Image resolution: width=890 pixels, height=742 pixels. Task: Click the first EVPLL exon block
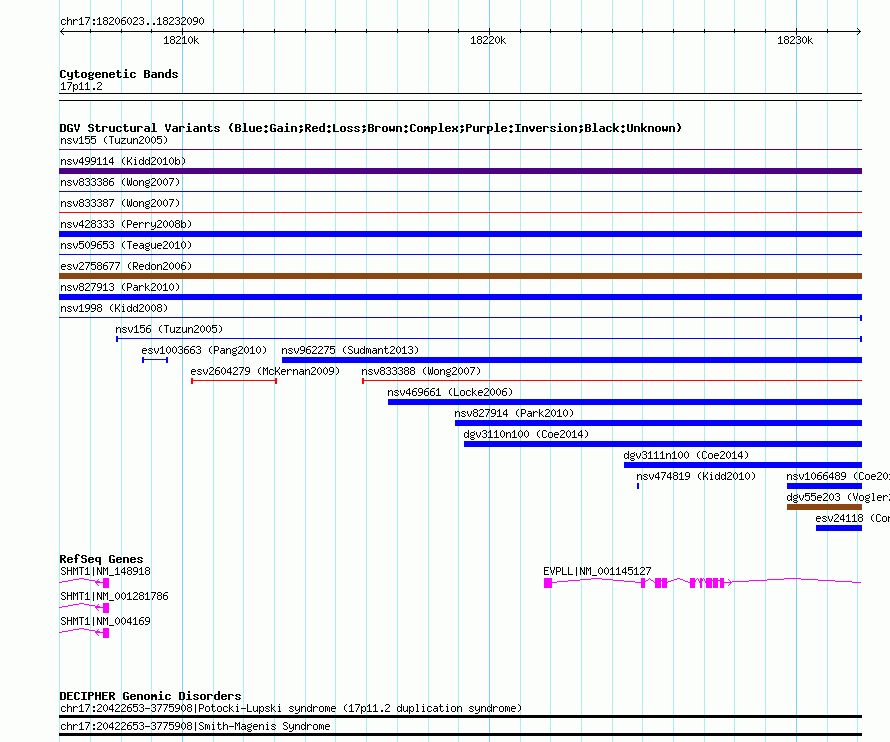(548, 583)
